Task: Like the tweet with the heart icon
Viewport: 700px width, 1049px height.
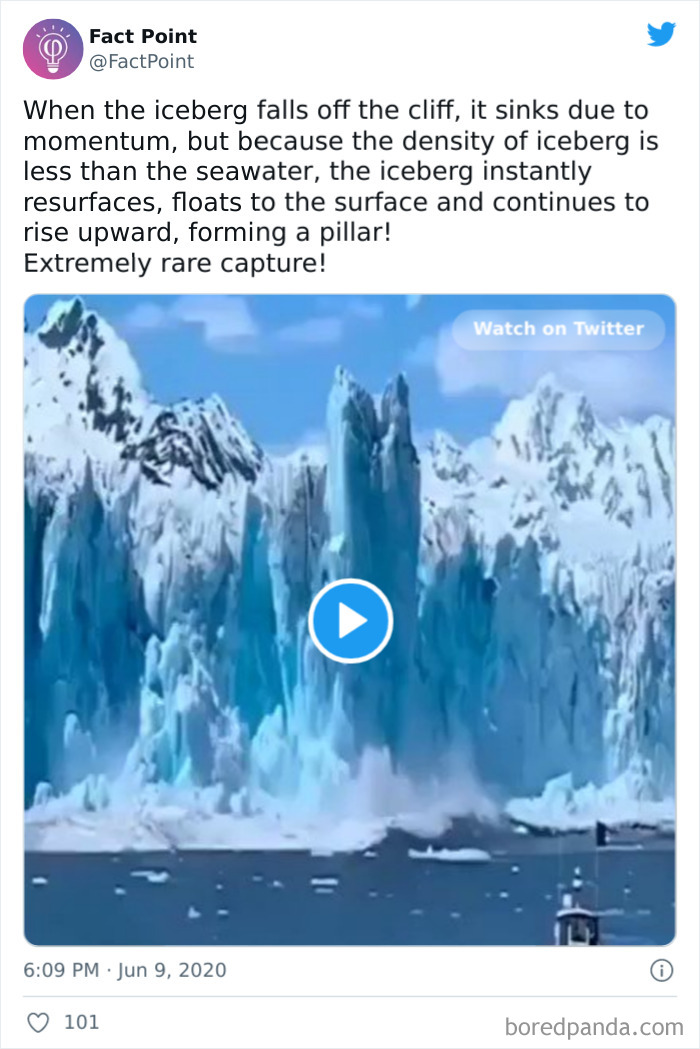Action: pos(38,1022)
